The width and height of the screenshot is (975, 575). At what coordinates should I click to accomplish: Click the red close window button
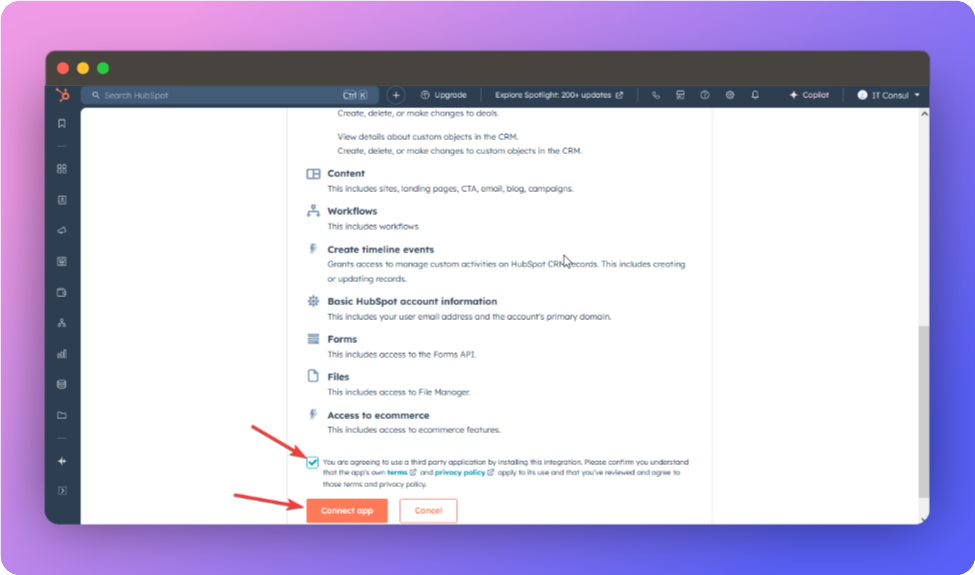point(63,68)
